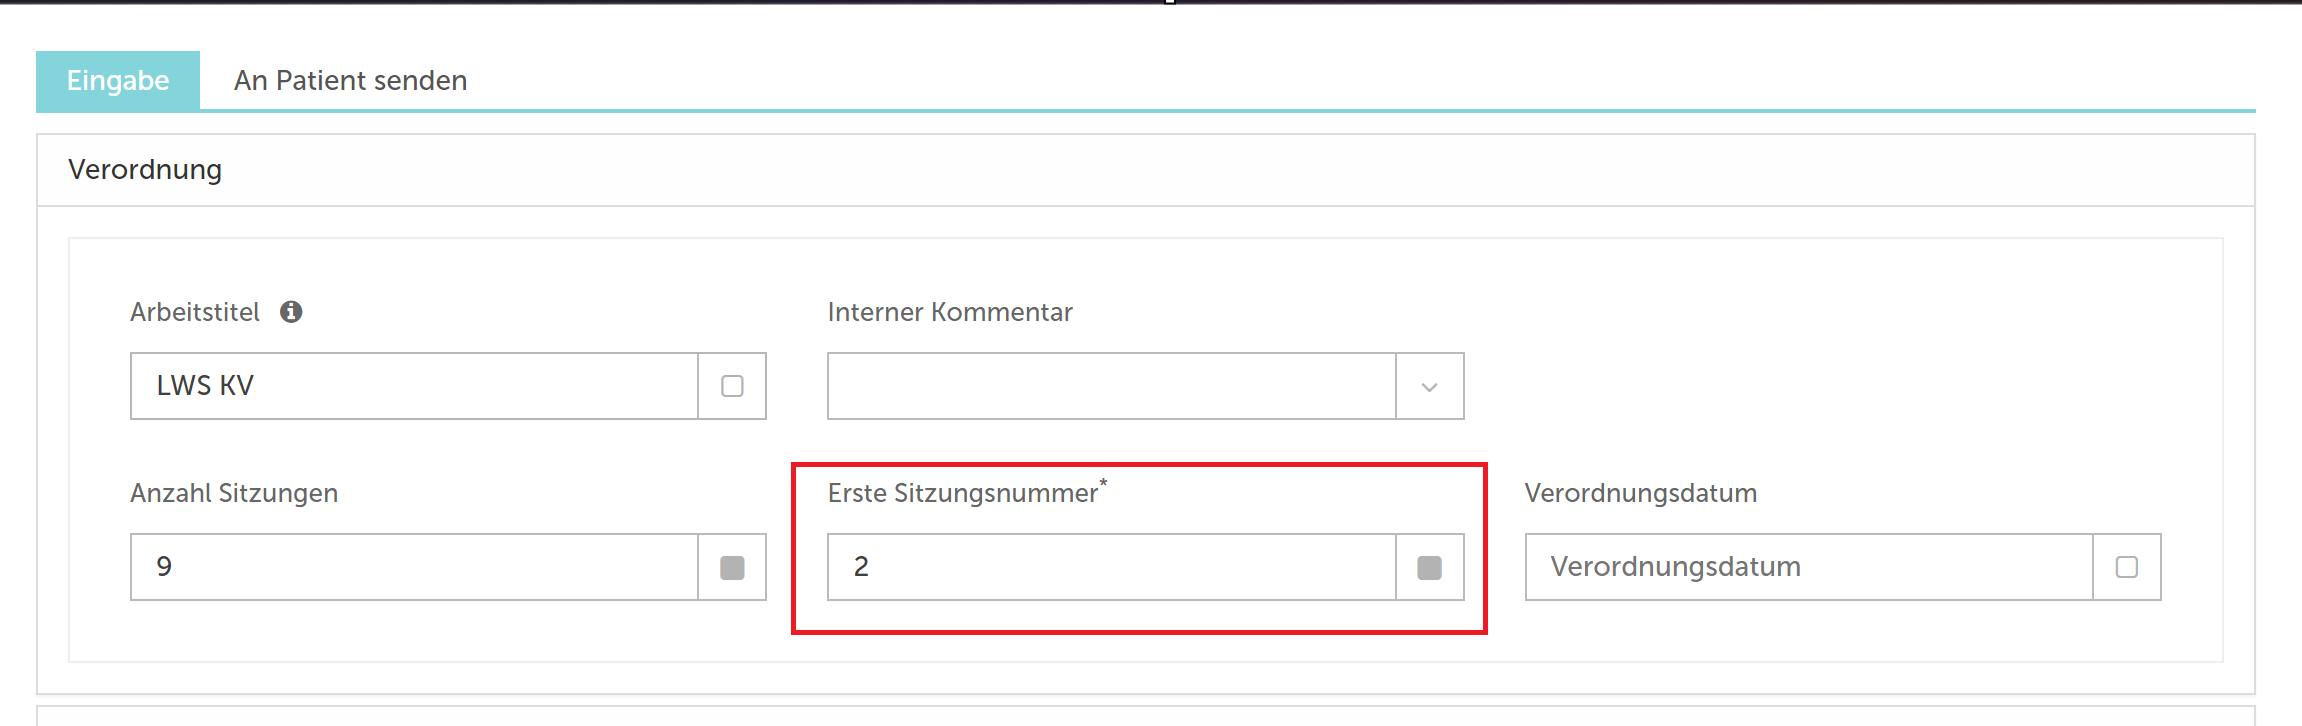Click the Anzahl Sitzungen label
Screen dimensions: 2302x726
(234, 493)
